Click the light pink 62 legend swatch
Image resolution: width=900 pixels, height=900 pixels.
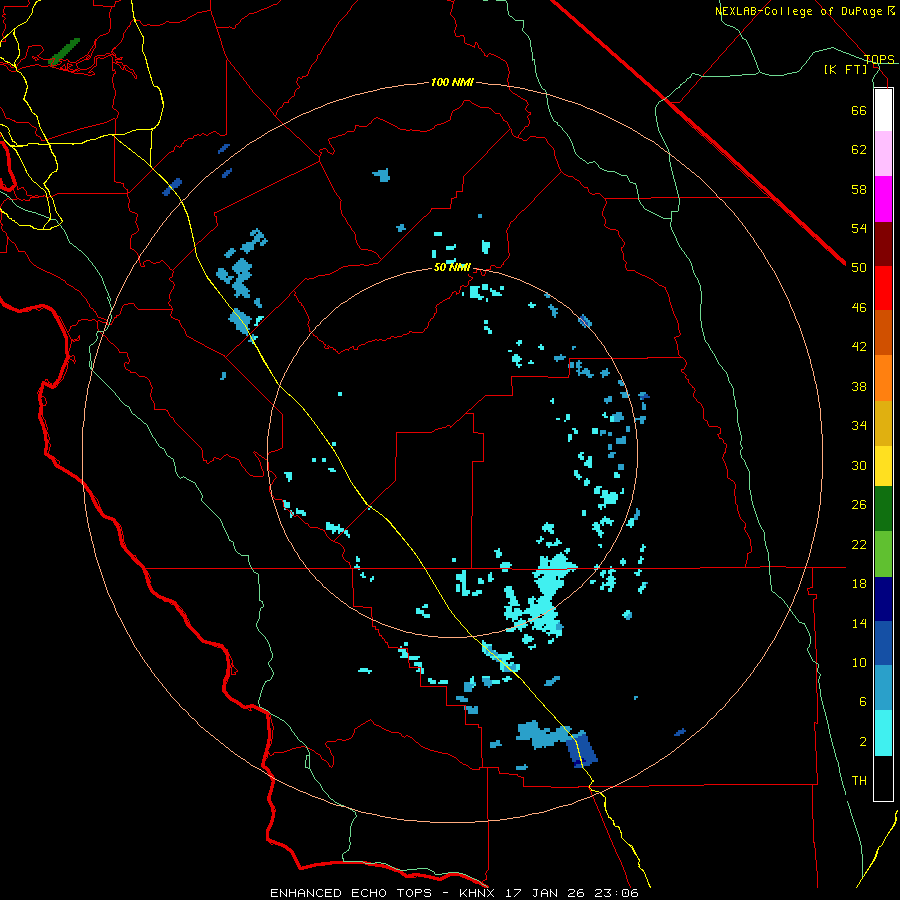[x=883, y=154]
